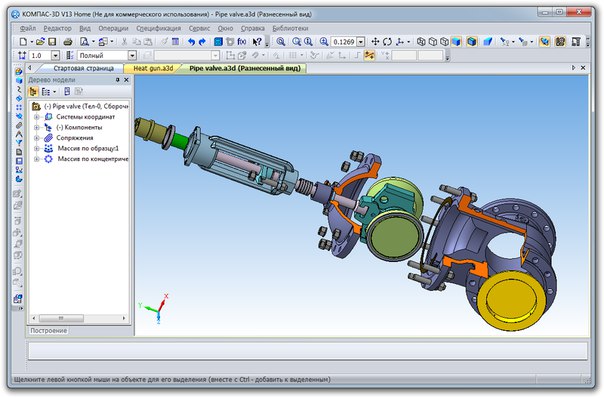Select the Rotate view tool
This screenshot has height=398, width=604.
point(387,42)
